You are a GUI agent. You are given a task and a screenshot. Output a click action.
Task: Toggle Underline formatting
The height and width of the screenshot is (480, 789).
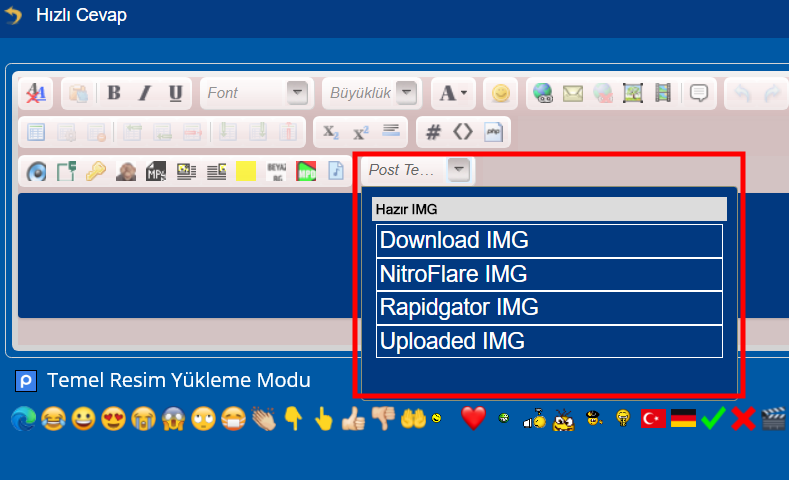tap(175, 93)
